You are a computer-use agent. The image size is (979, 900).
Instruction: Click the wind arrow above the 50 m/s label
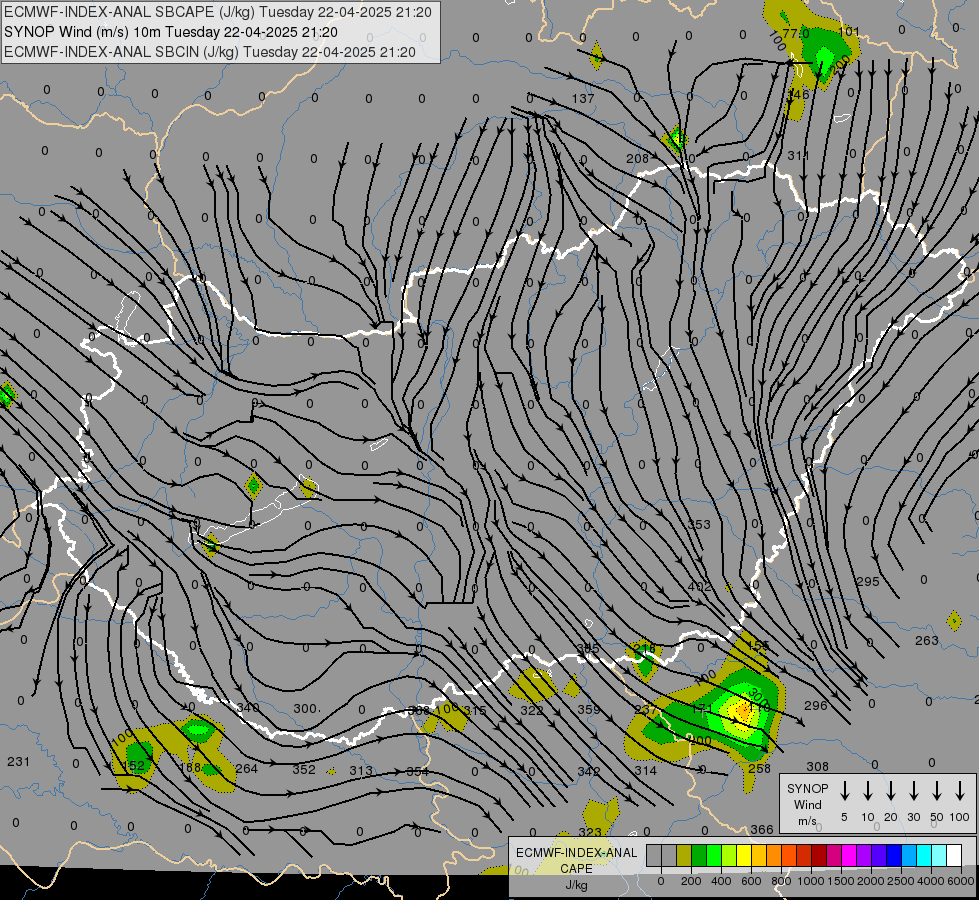[x=937, y=791]
